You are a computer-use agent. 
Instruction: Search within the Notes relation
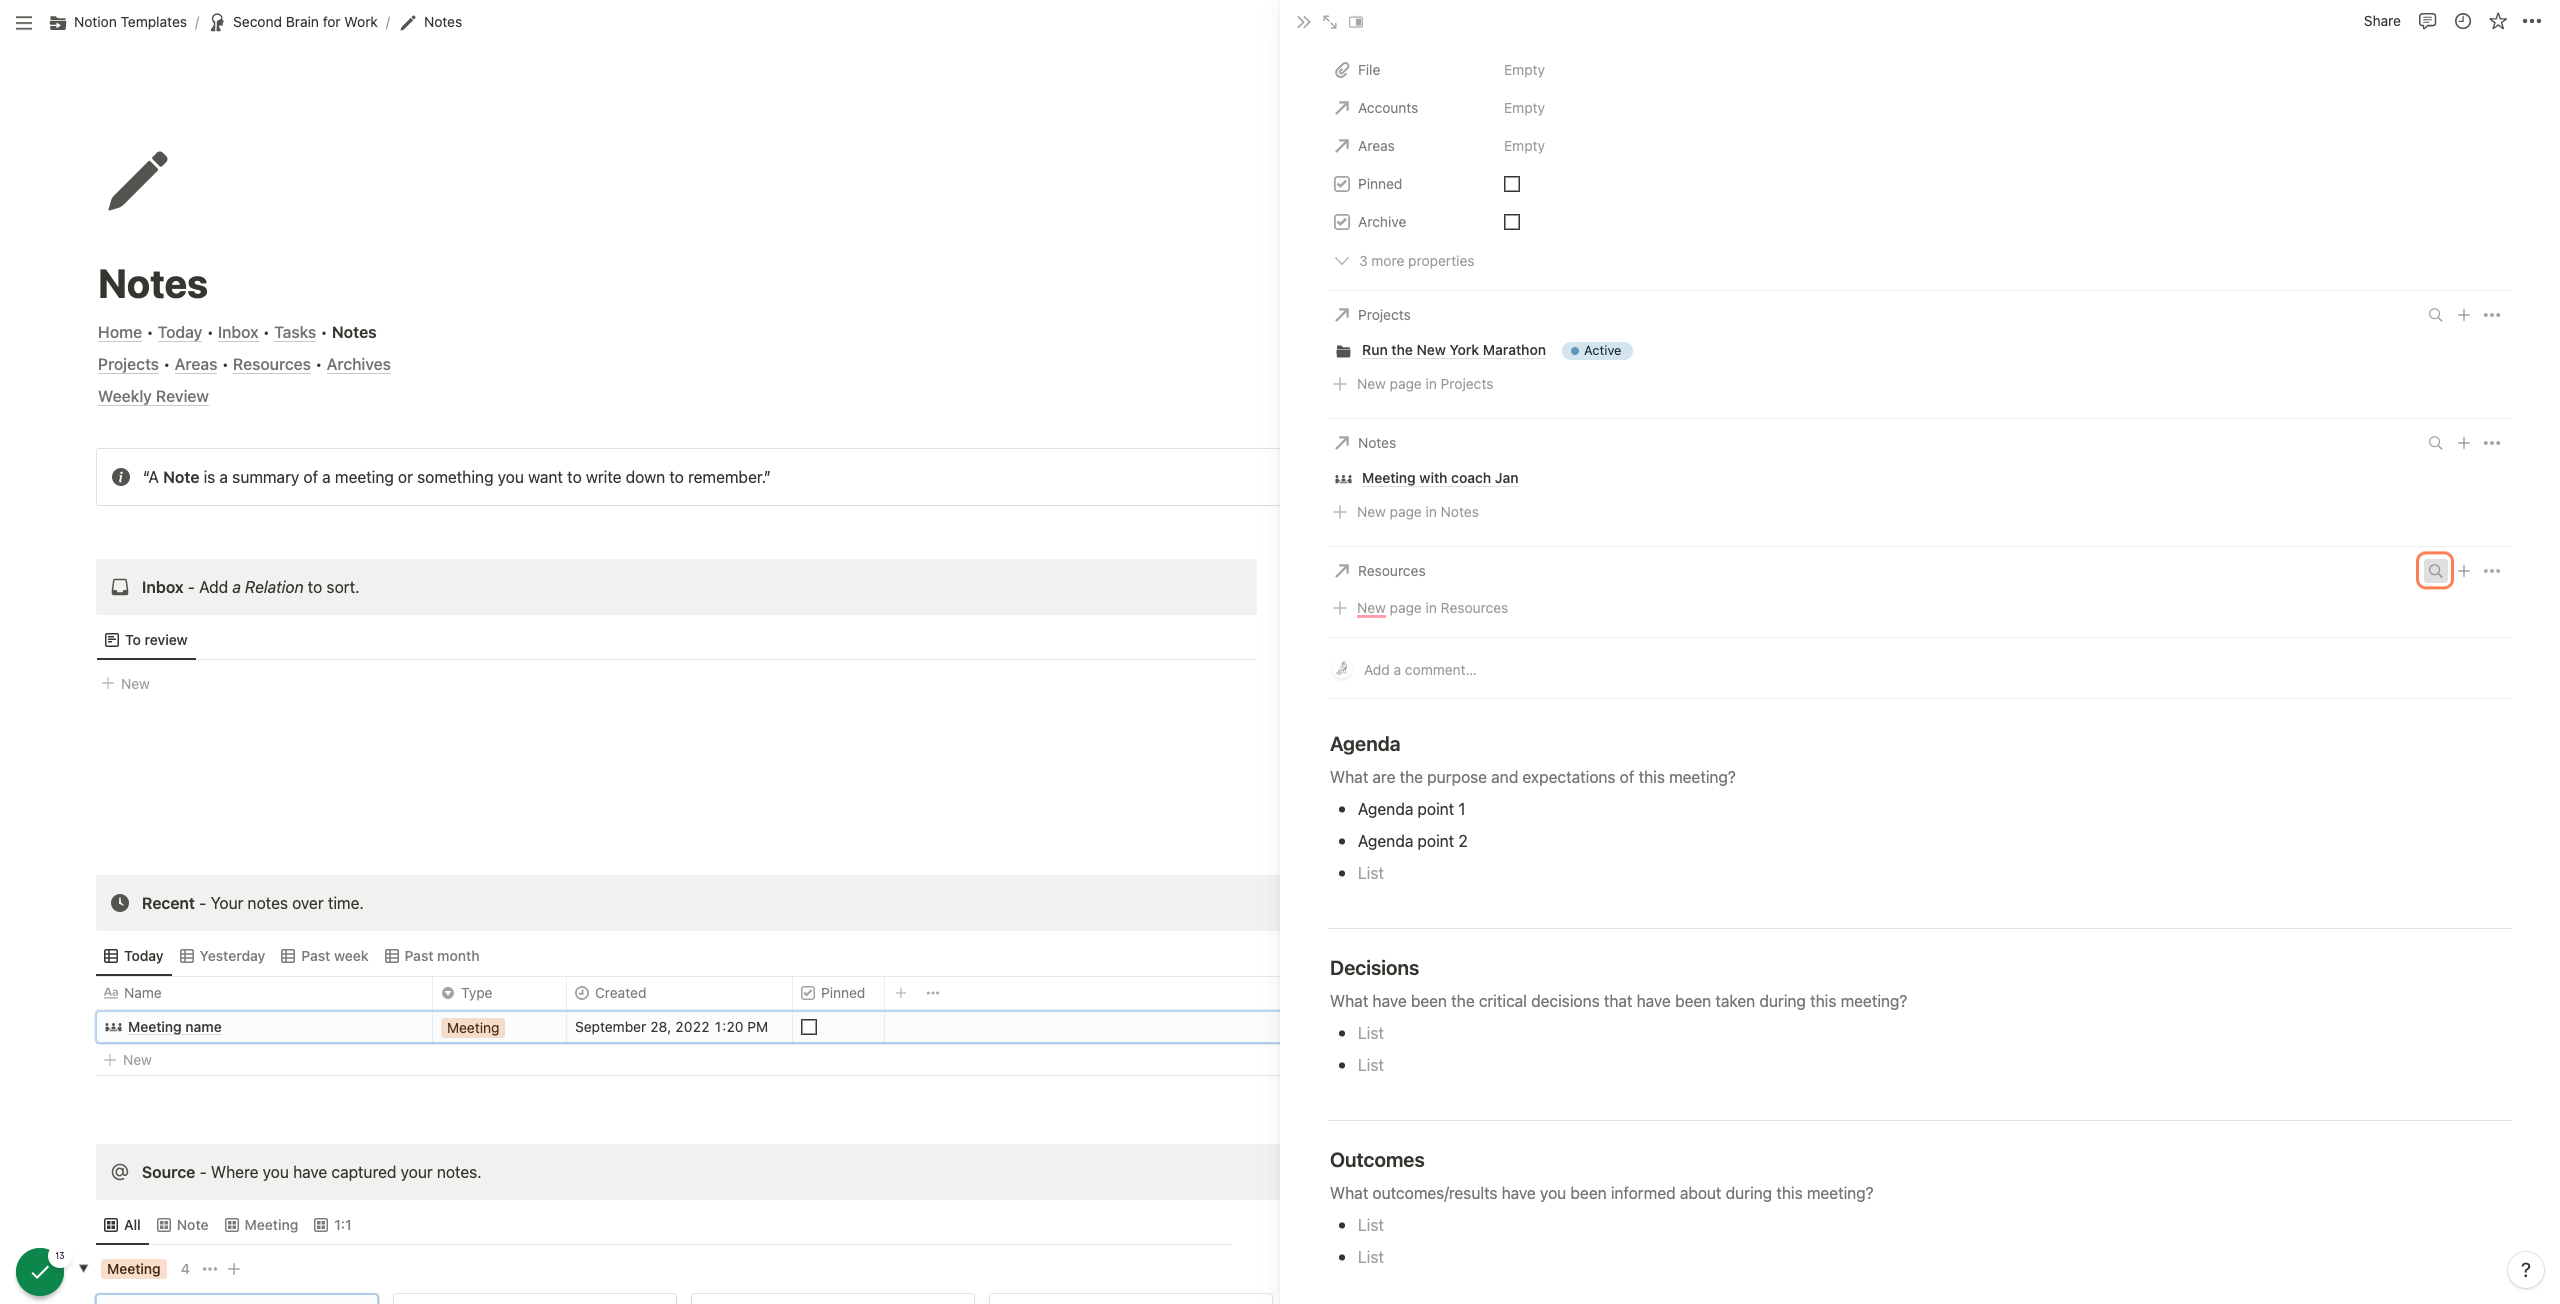(x=2436, y=443)
